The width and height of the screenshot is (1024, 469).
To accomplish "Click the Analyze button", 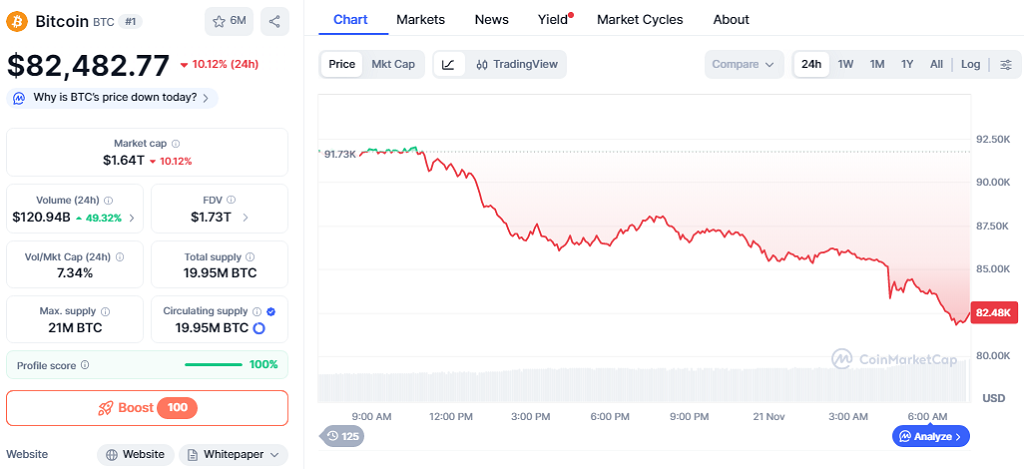I will 931,436.
